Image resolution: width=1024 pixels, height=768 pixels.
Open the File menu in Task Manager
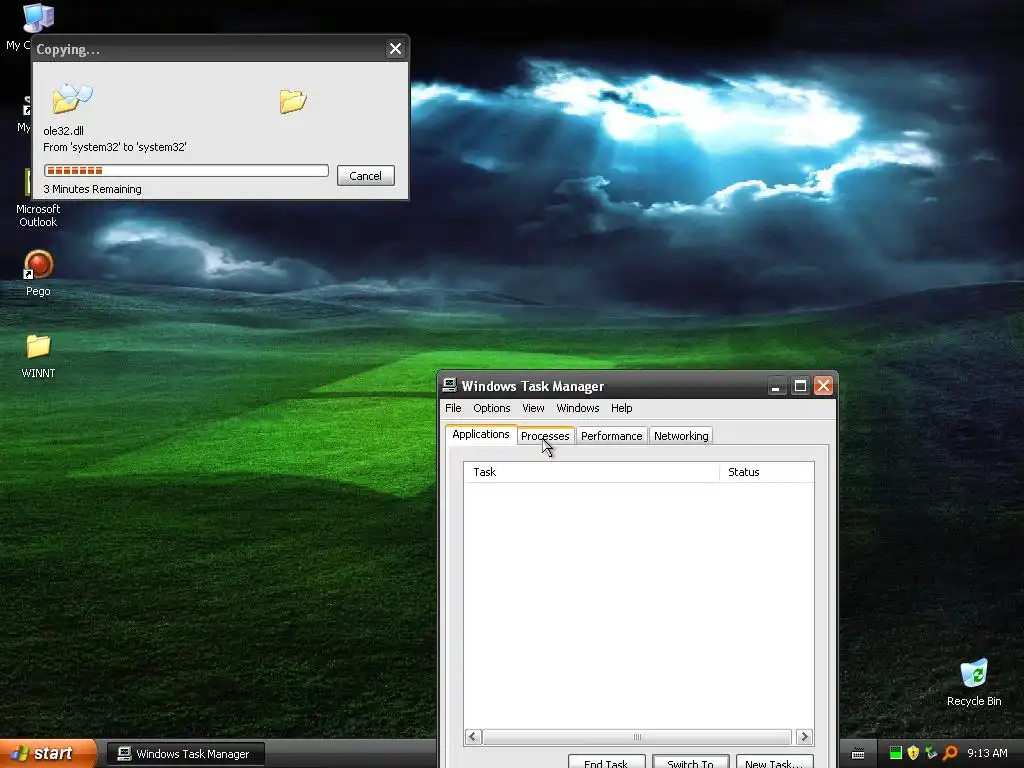pyautogui.click(x=453, y=408)
